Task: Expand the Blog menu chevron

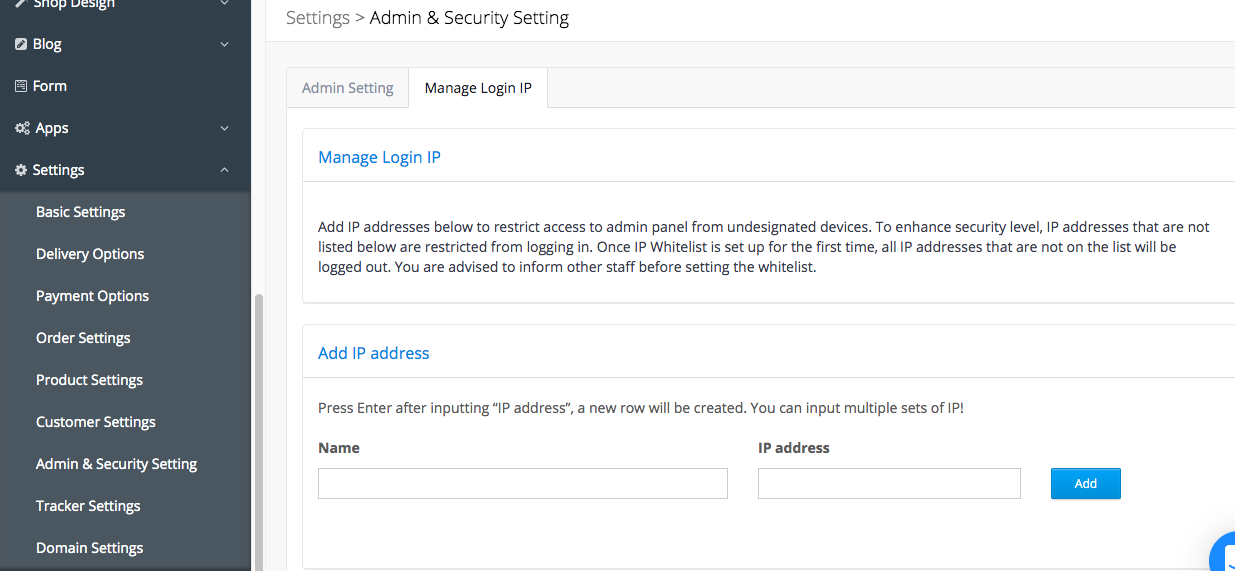Action: [x=225, y=44]
